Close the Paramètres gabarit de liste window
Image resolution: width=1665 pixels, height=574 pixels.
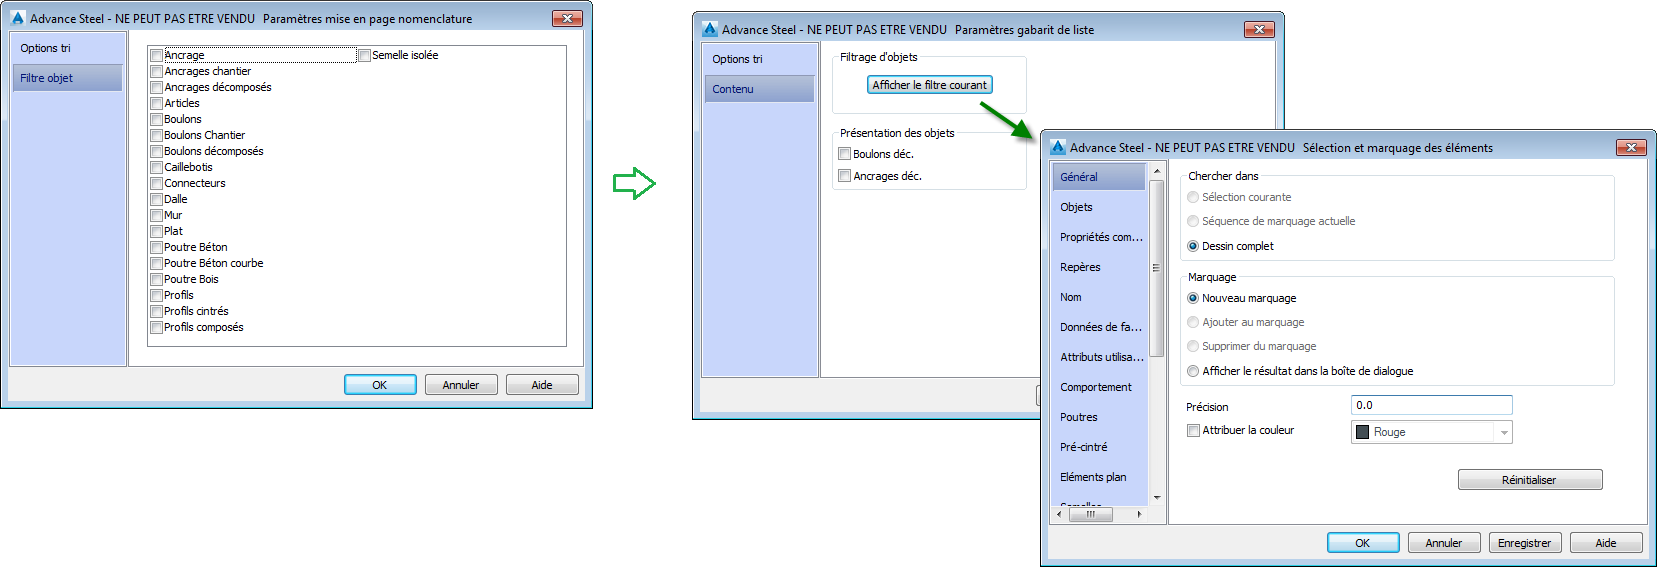pyautogui.click(x=1259, y=29)
